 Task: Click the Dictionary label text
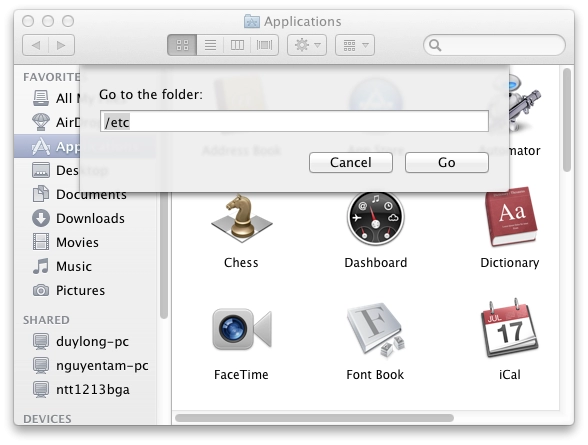tap(510, 262)
